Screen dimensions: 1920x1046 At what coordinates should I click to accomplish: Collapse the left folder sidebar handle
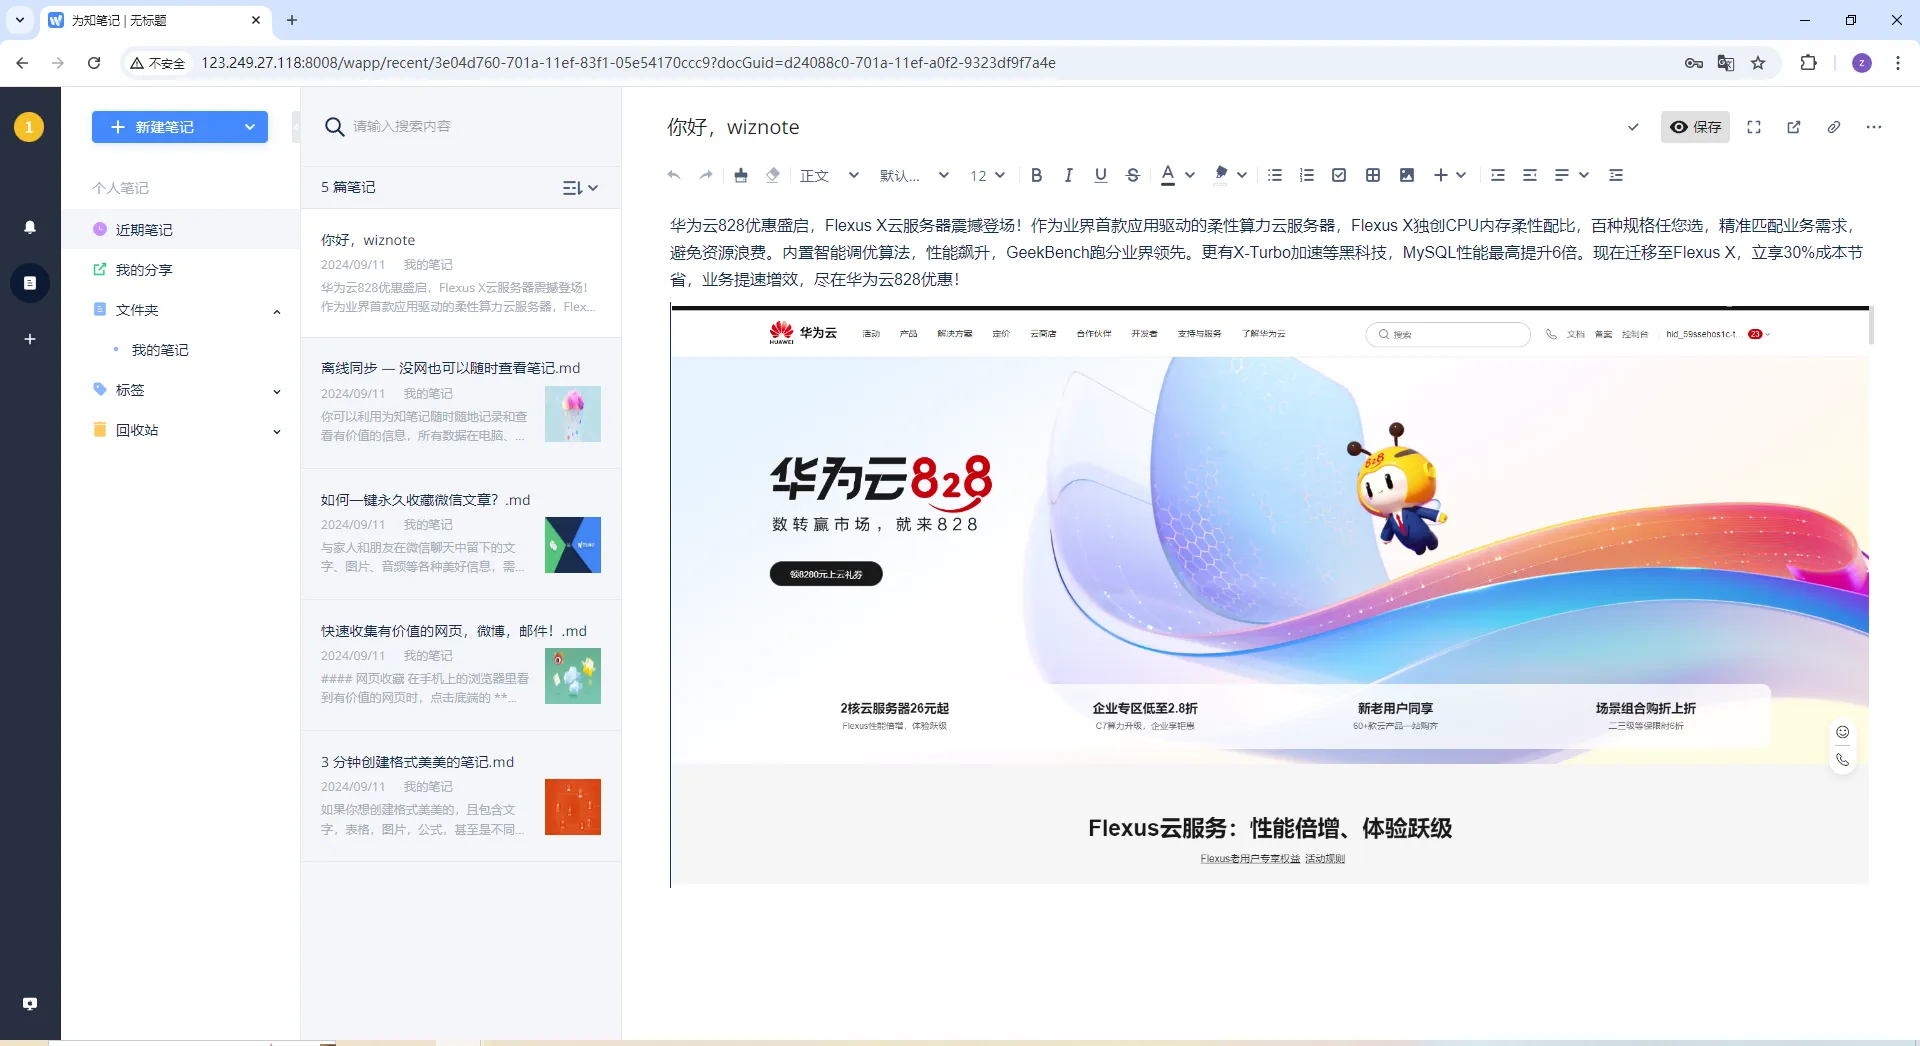click(296, 127)
